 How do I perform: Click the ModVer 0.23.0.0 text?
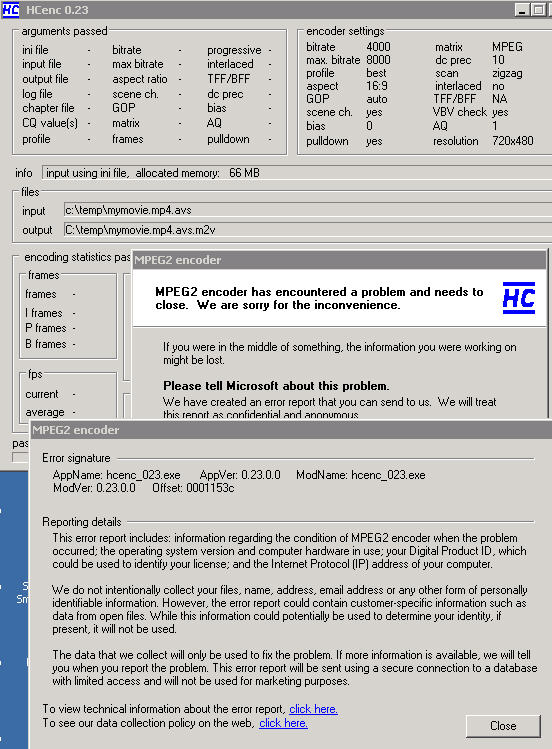pyautogui.click(x=94, y=488)
